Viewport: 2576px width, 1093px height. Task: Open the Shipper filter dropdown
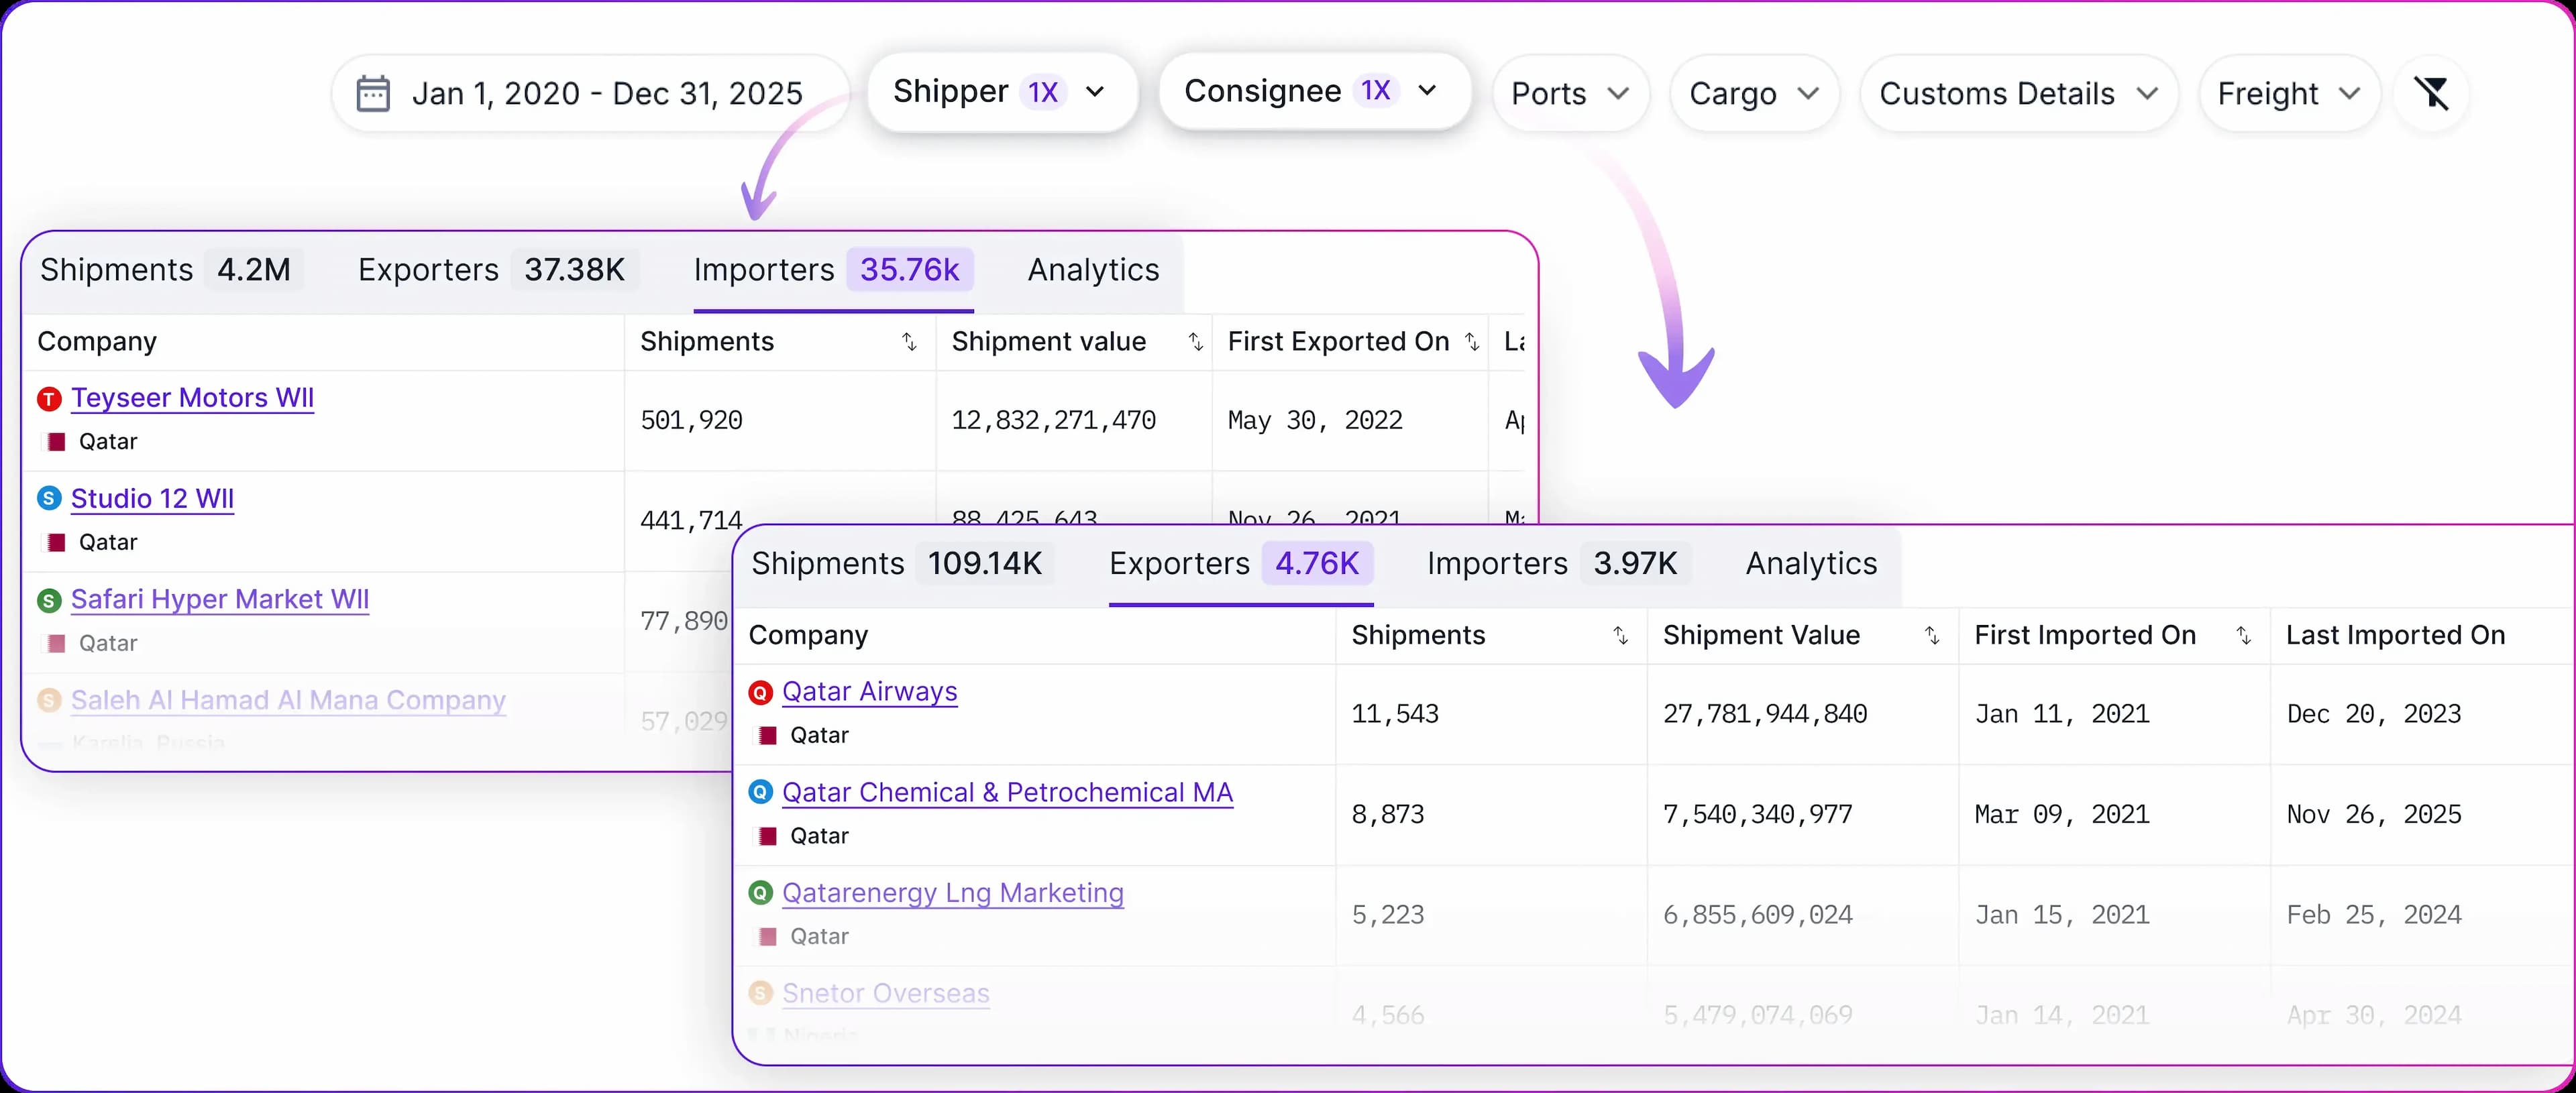(x=1001, y=91)
